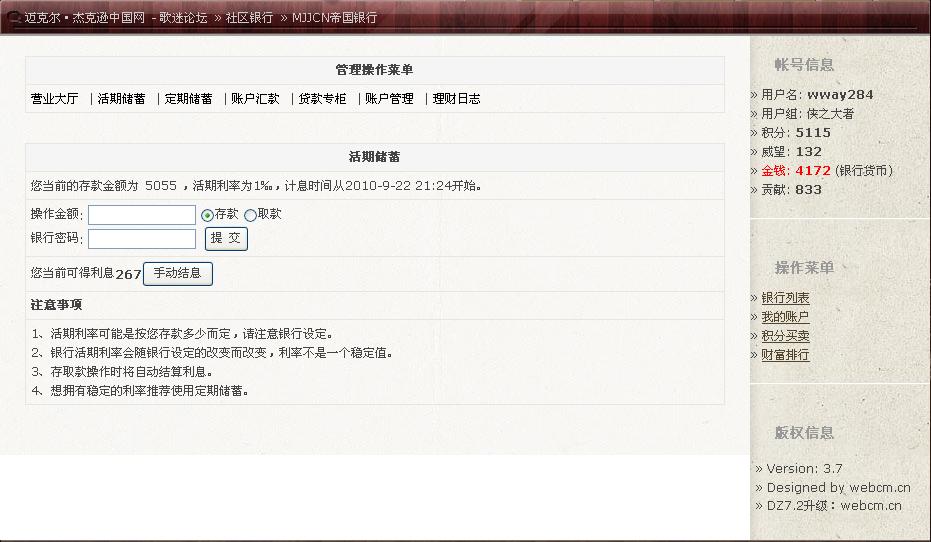
Task: Open the 积分买卖 sidebar link
Action: [x=786, y=335]
